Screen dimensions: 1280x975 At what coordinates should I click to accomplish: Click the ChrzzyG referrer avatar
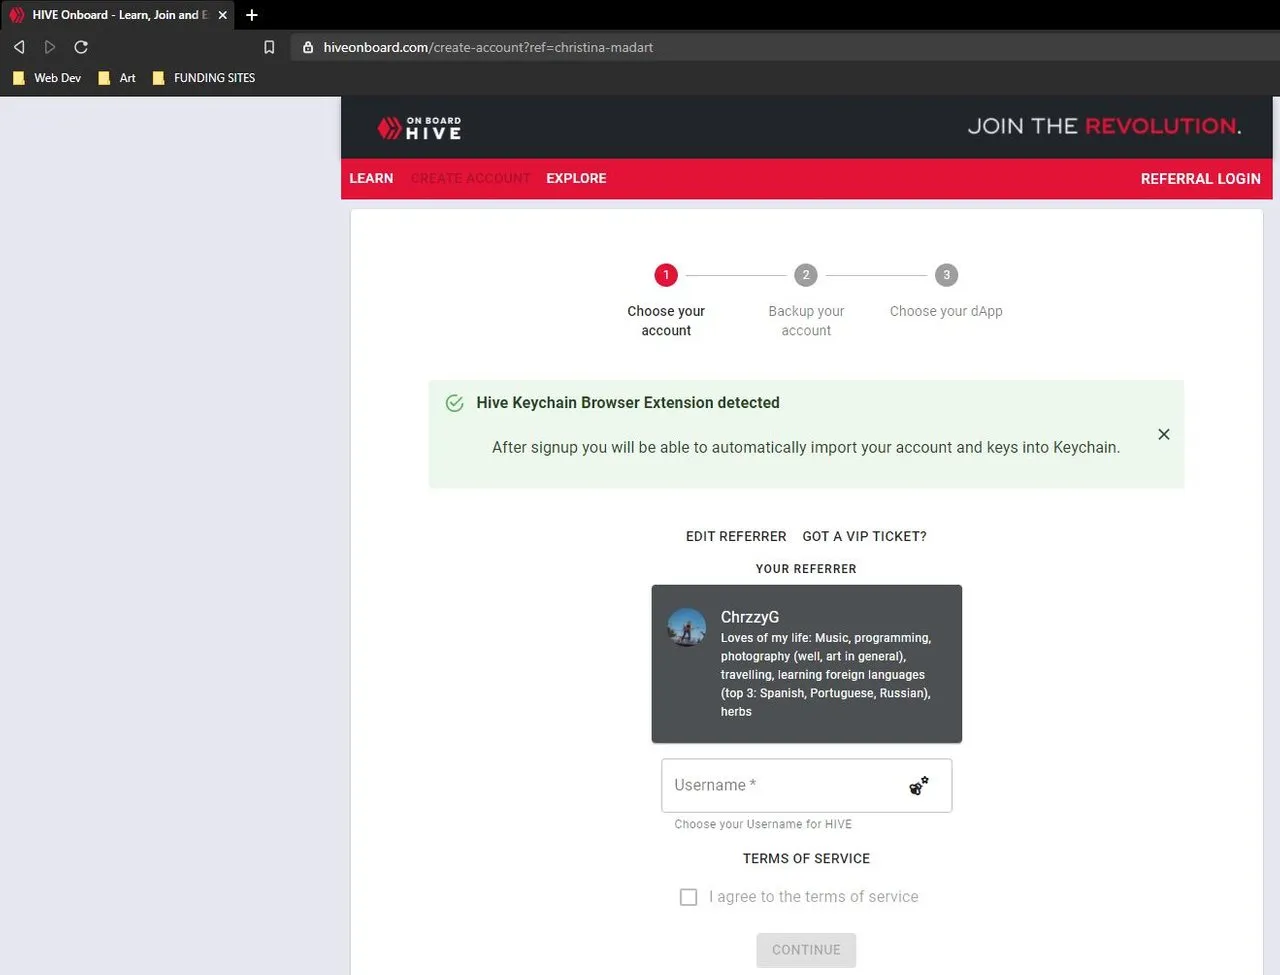tap(687, 627)
